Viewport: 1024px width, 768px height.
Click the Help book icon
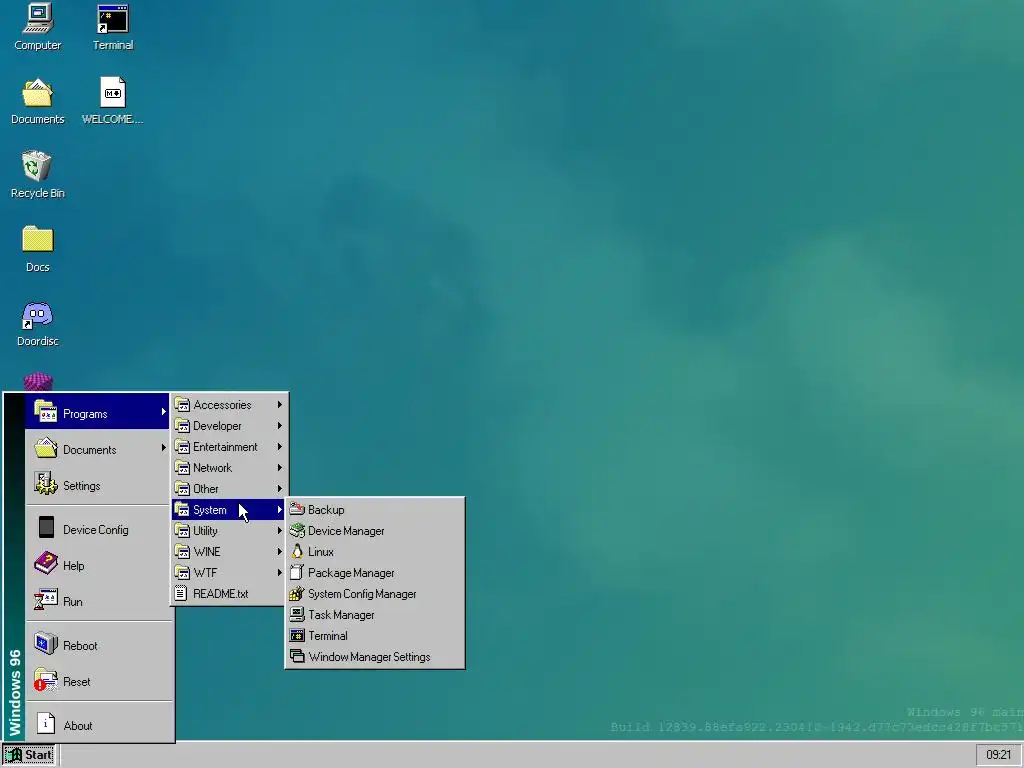[46, 563]
